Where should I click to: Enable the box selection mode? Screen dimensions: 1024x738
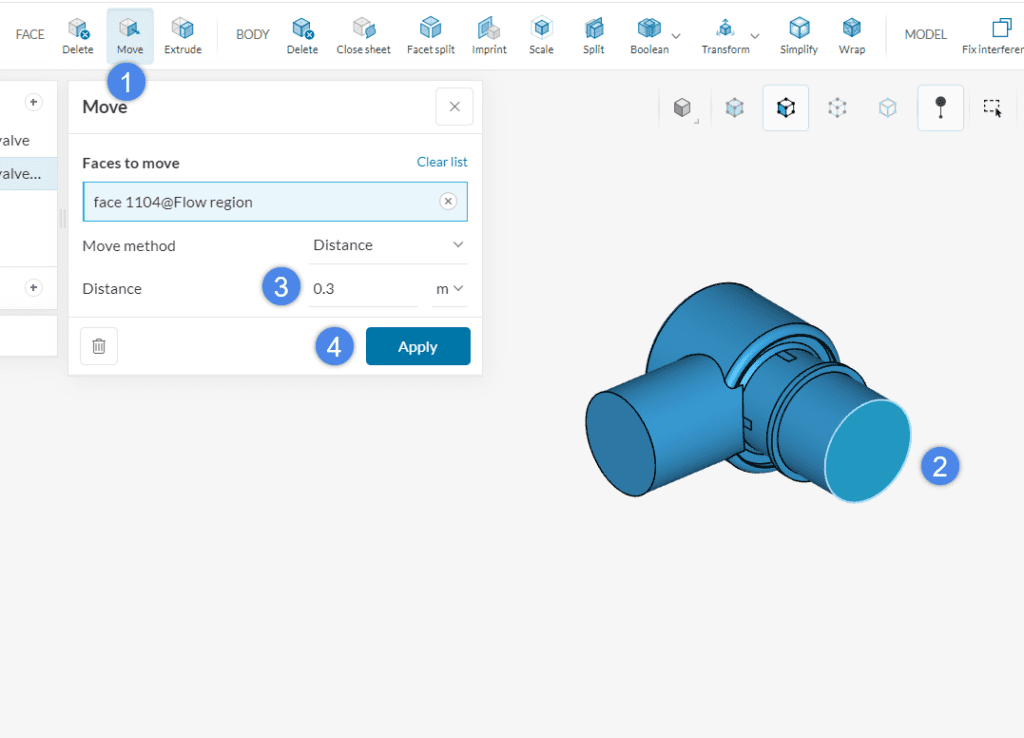993,108
